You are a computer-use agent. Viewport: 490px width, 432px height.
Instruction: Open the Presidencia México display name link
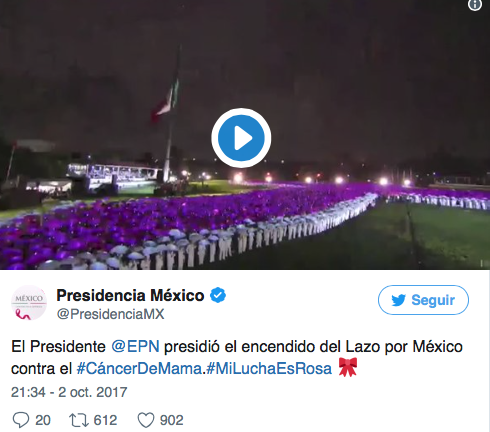click(130, 295)
